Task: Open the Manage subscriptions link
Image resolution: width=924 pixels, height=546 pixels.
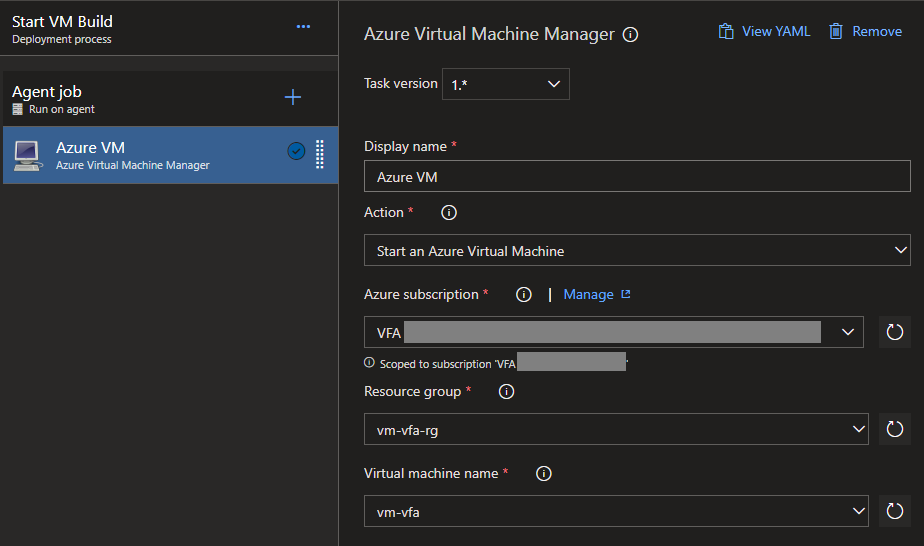Action: (597, 294)
